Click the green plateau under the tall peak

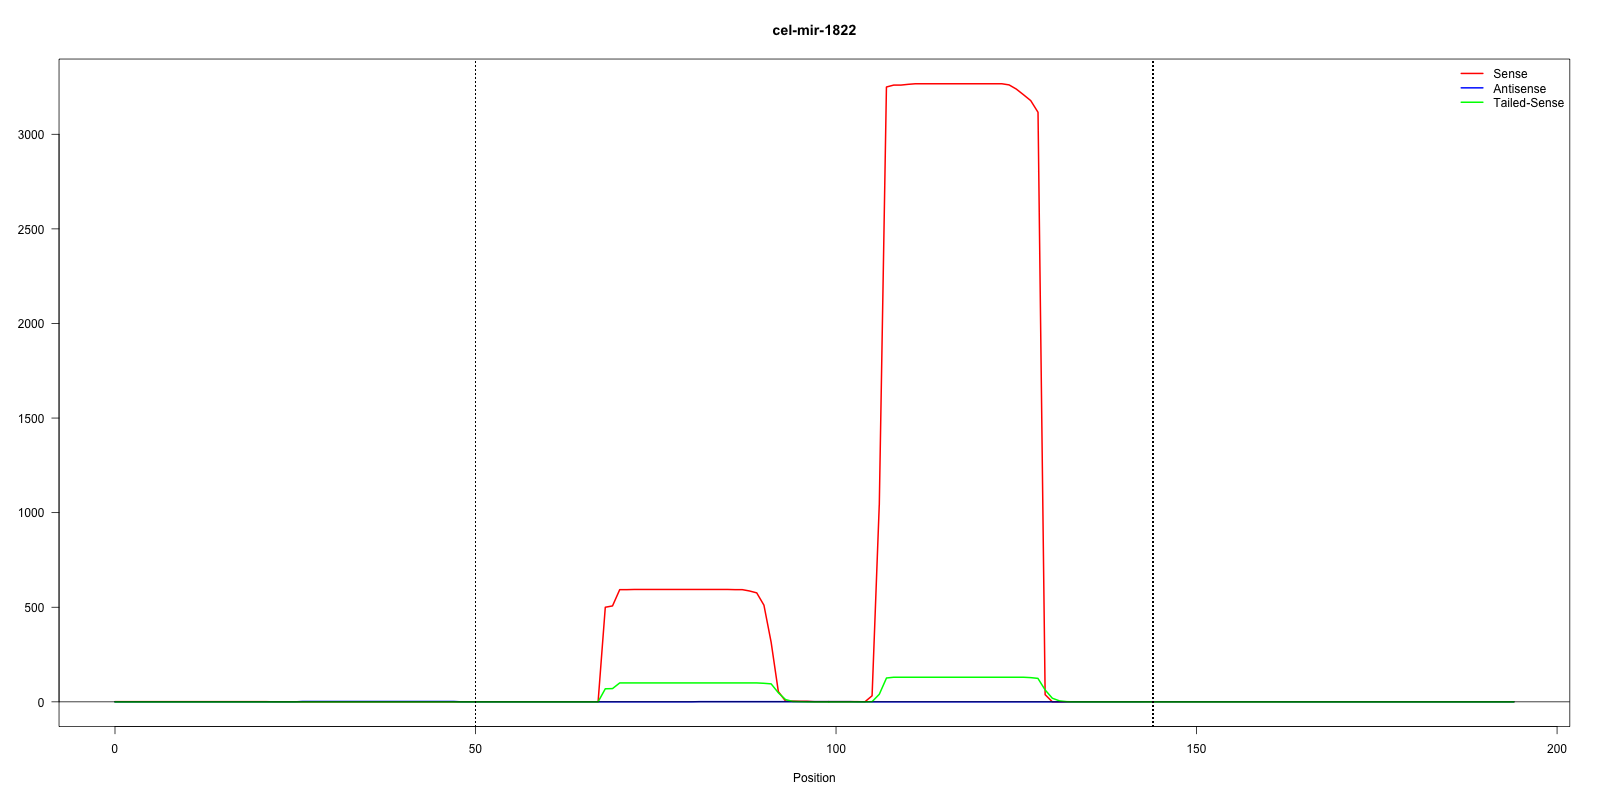[960, 677]
